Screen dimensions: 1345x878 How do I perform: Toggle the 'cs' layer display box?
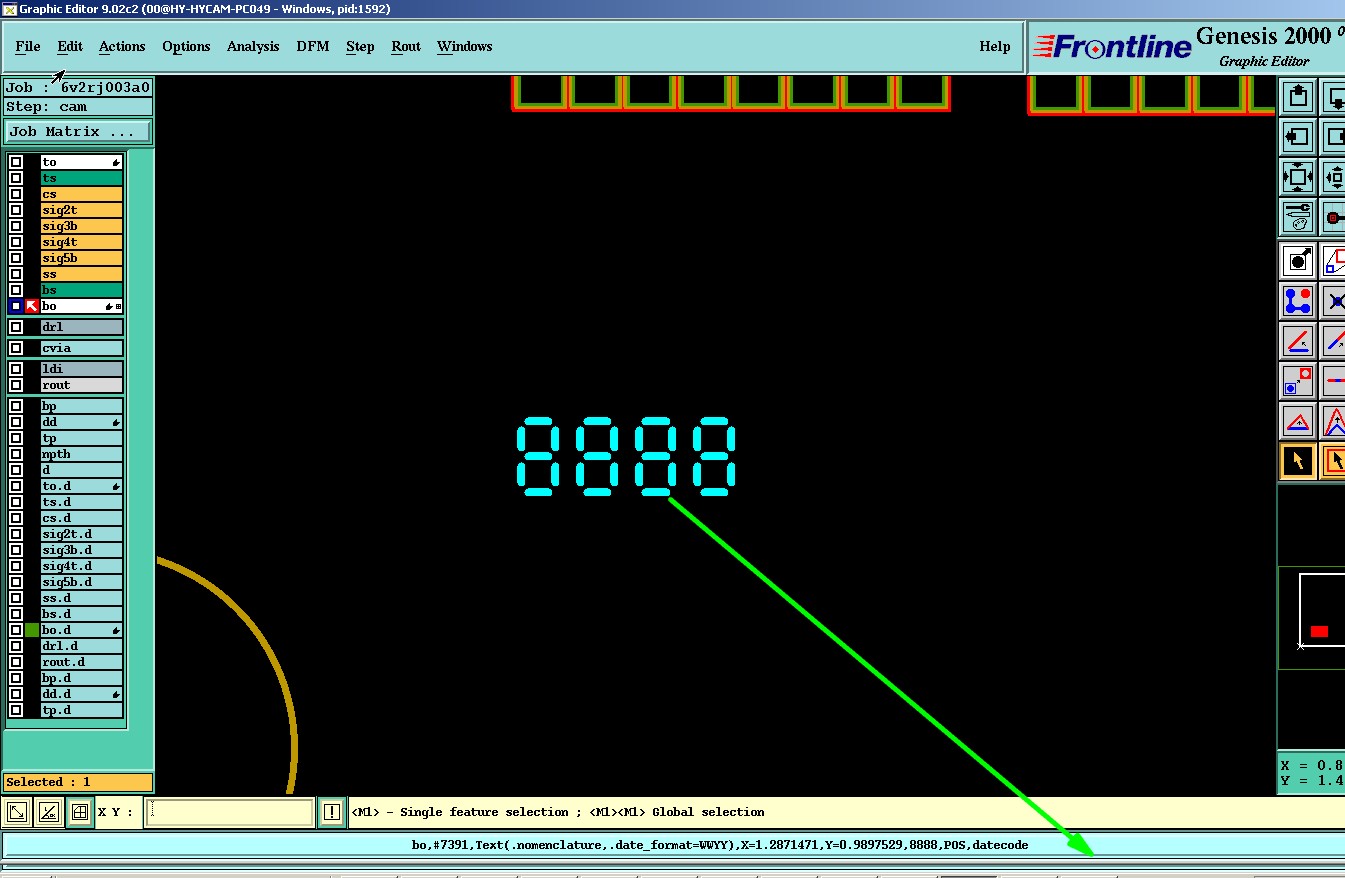click(16, 194)
